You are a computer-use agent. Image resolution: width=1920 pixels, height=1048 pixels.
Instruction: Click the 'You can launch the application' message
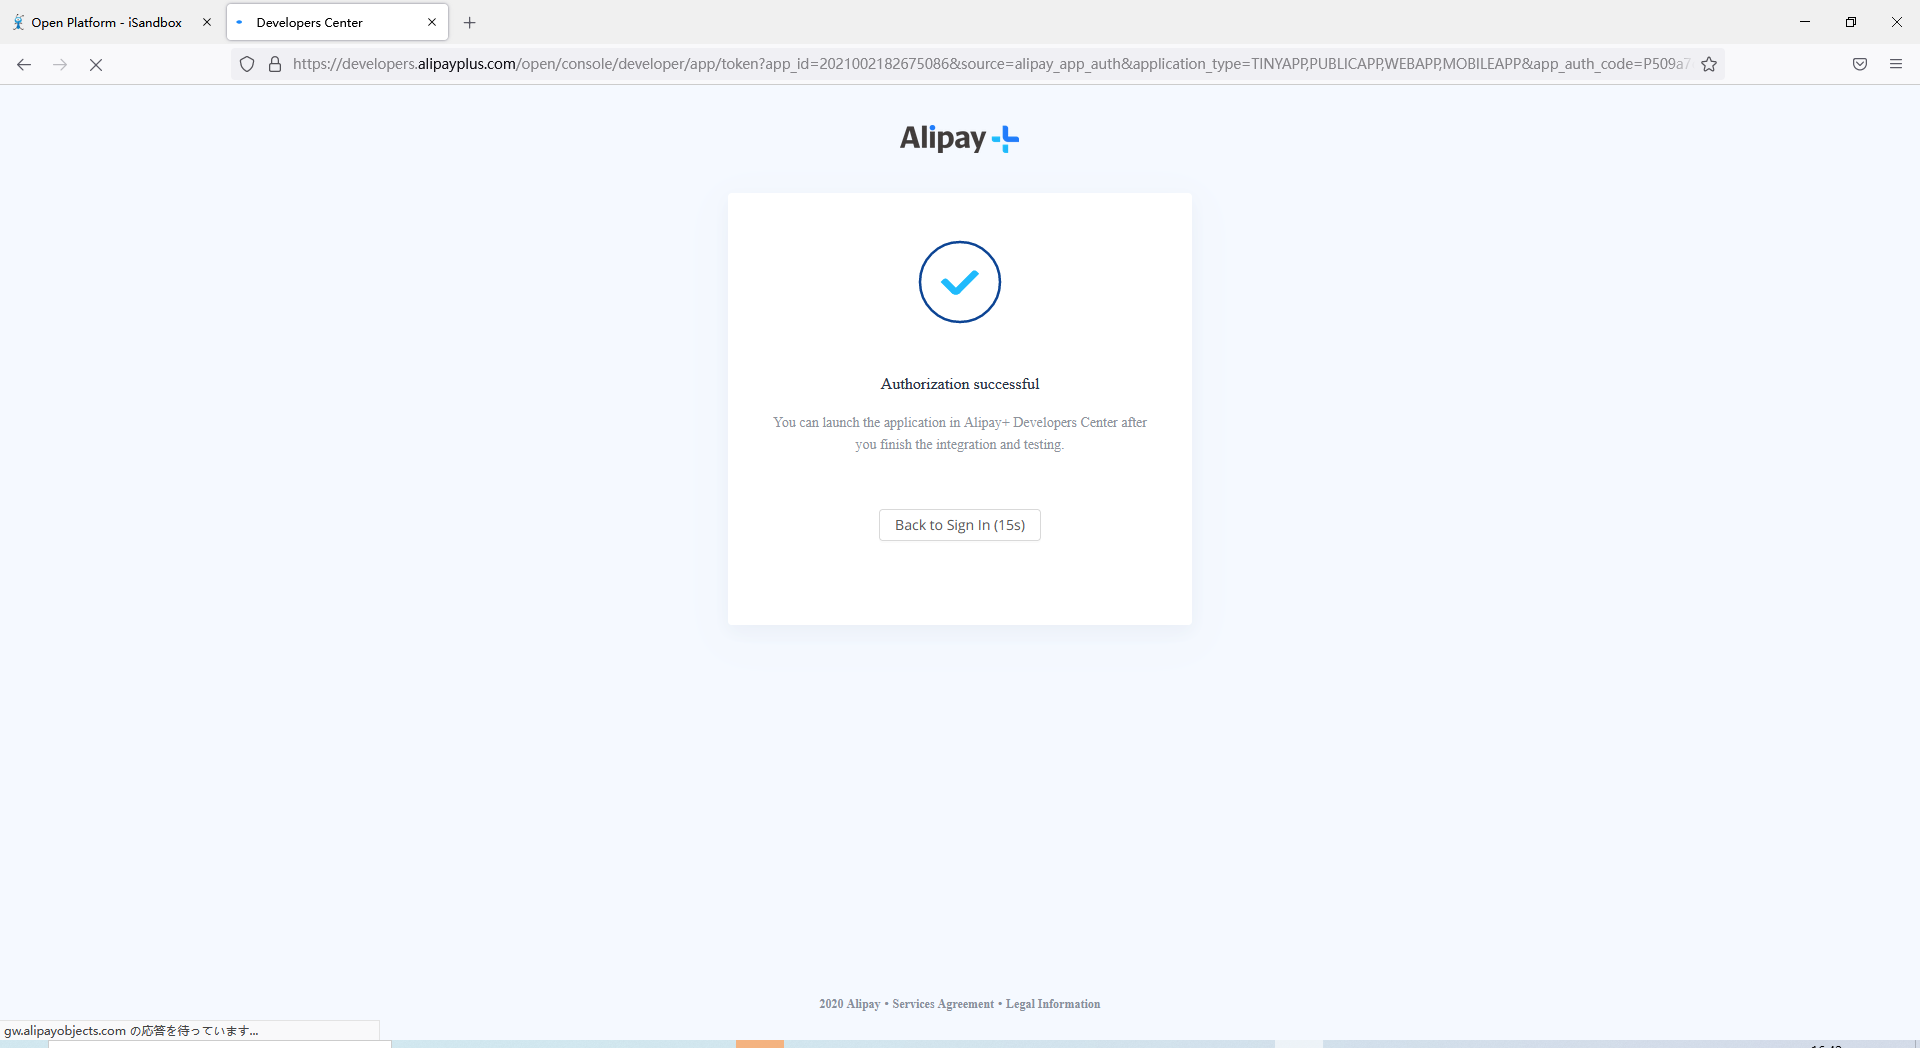point(960,433)
